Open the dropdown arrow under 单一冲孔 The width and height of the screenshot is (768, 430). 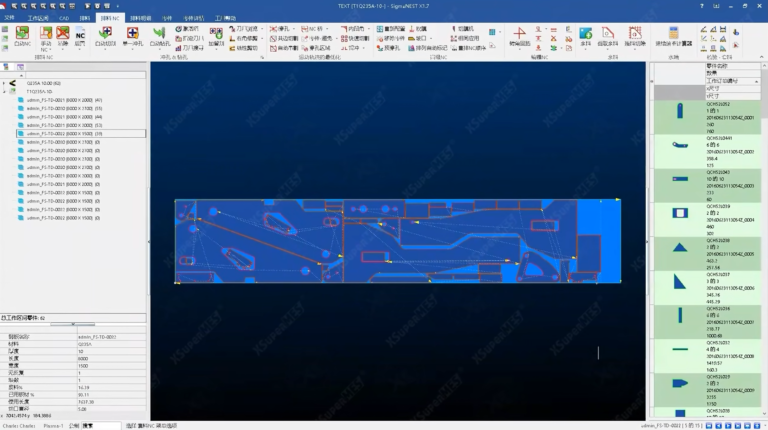point(132,49)
